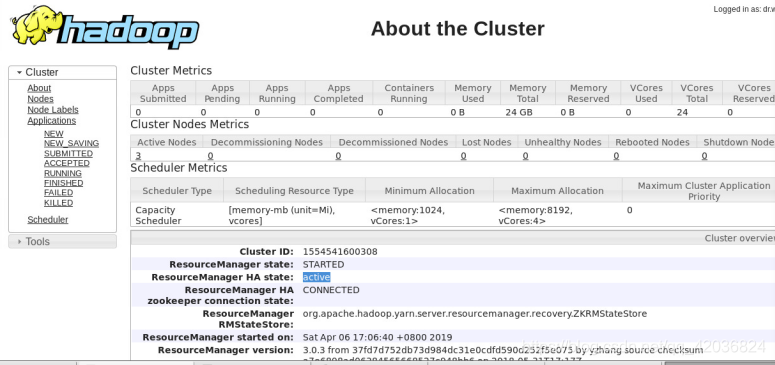Open the Nodes link in sidebar
The image size is (775, 365).
(x=40, y=99)
